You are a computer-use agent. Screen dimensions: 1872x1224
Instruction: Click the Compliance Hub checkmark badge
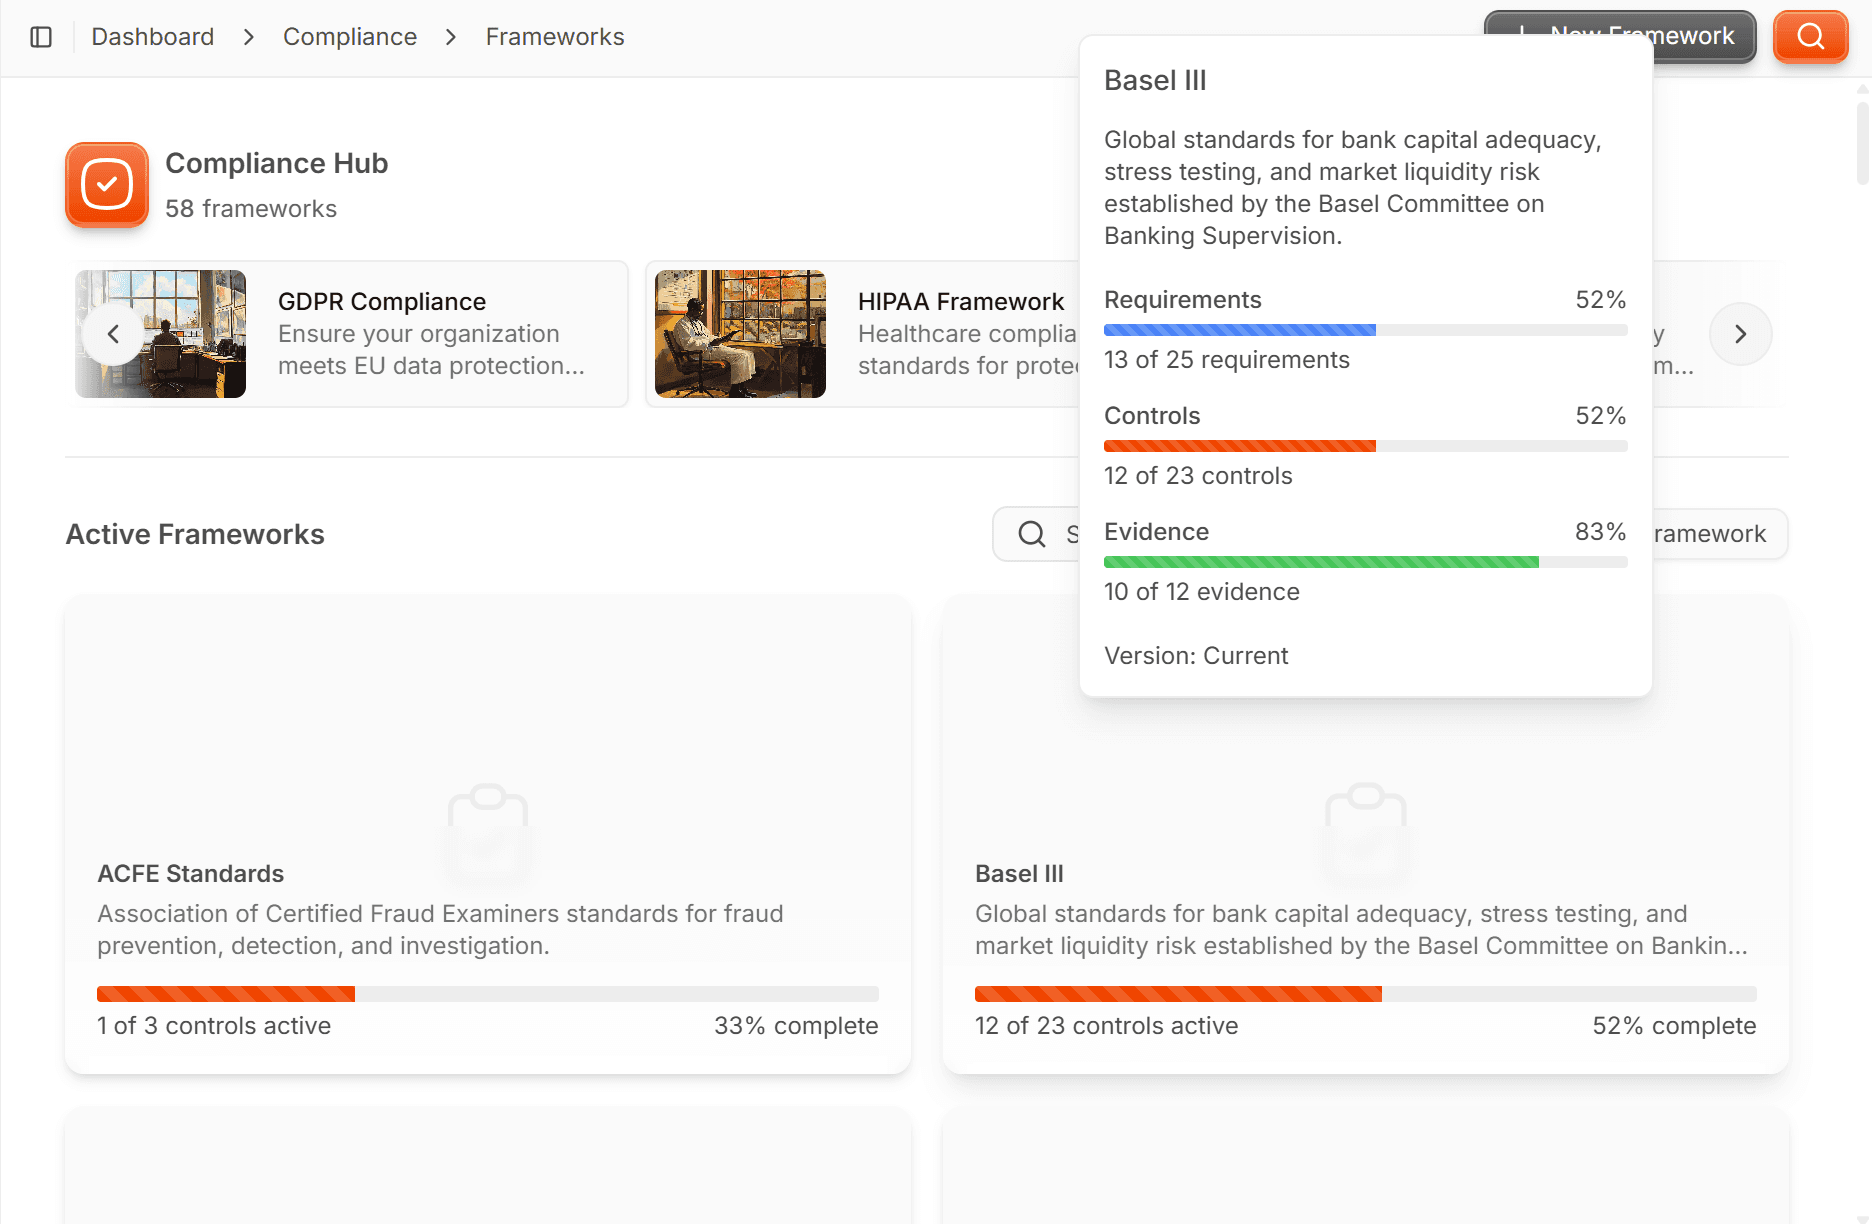(x=106, y=185)
